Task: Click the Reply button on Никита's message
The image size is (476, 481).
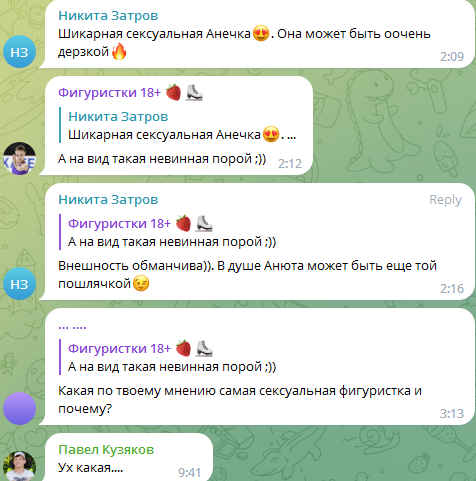Action: point(445,200)
